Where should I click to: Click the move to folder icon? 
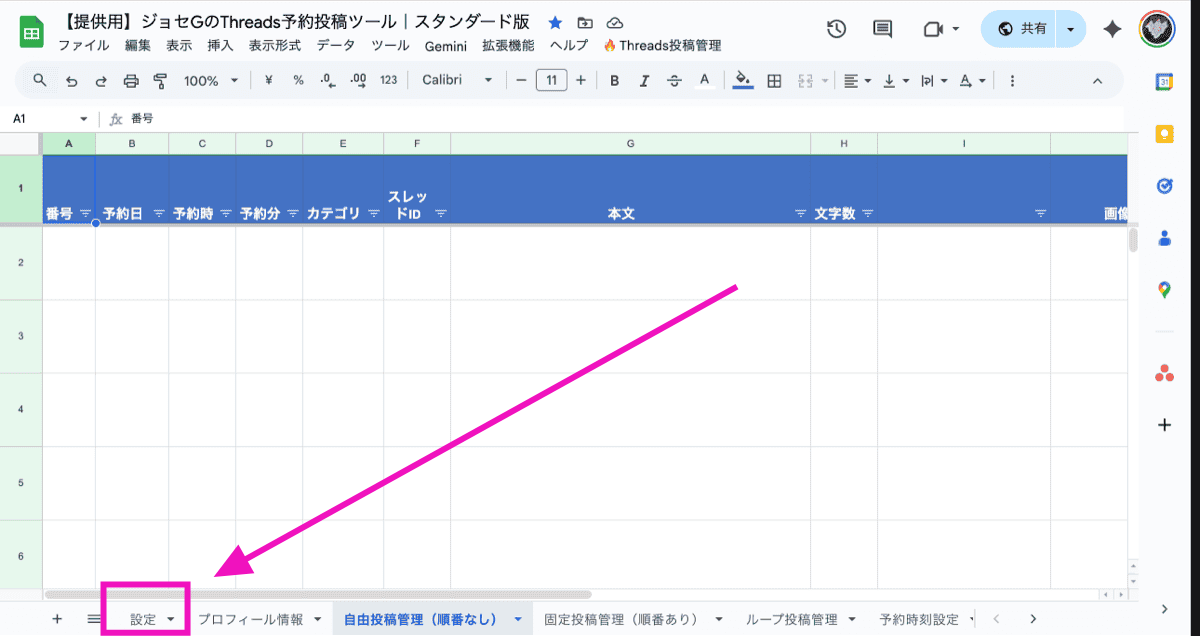click(585, 22)
